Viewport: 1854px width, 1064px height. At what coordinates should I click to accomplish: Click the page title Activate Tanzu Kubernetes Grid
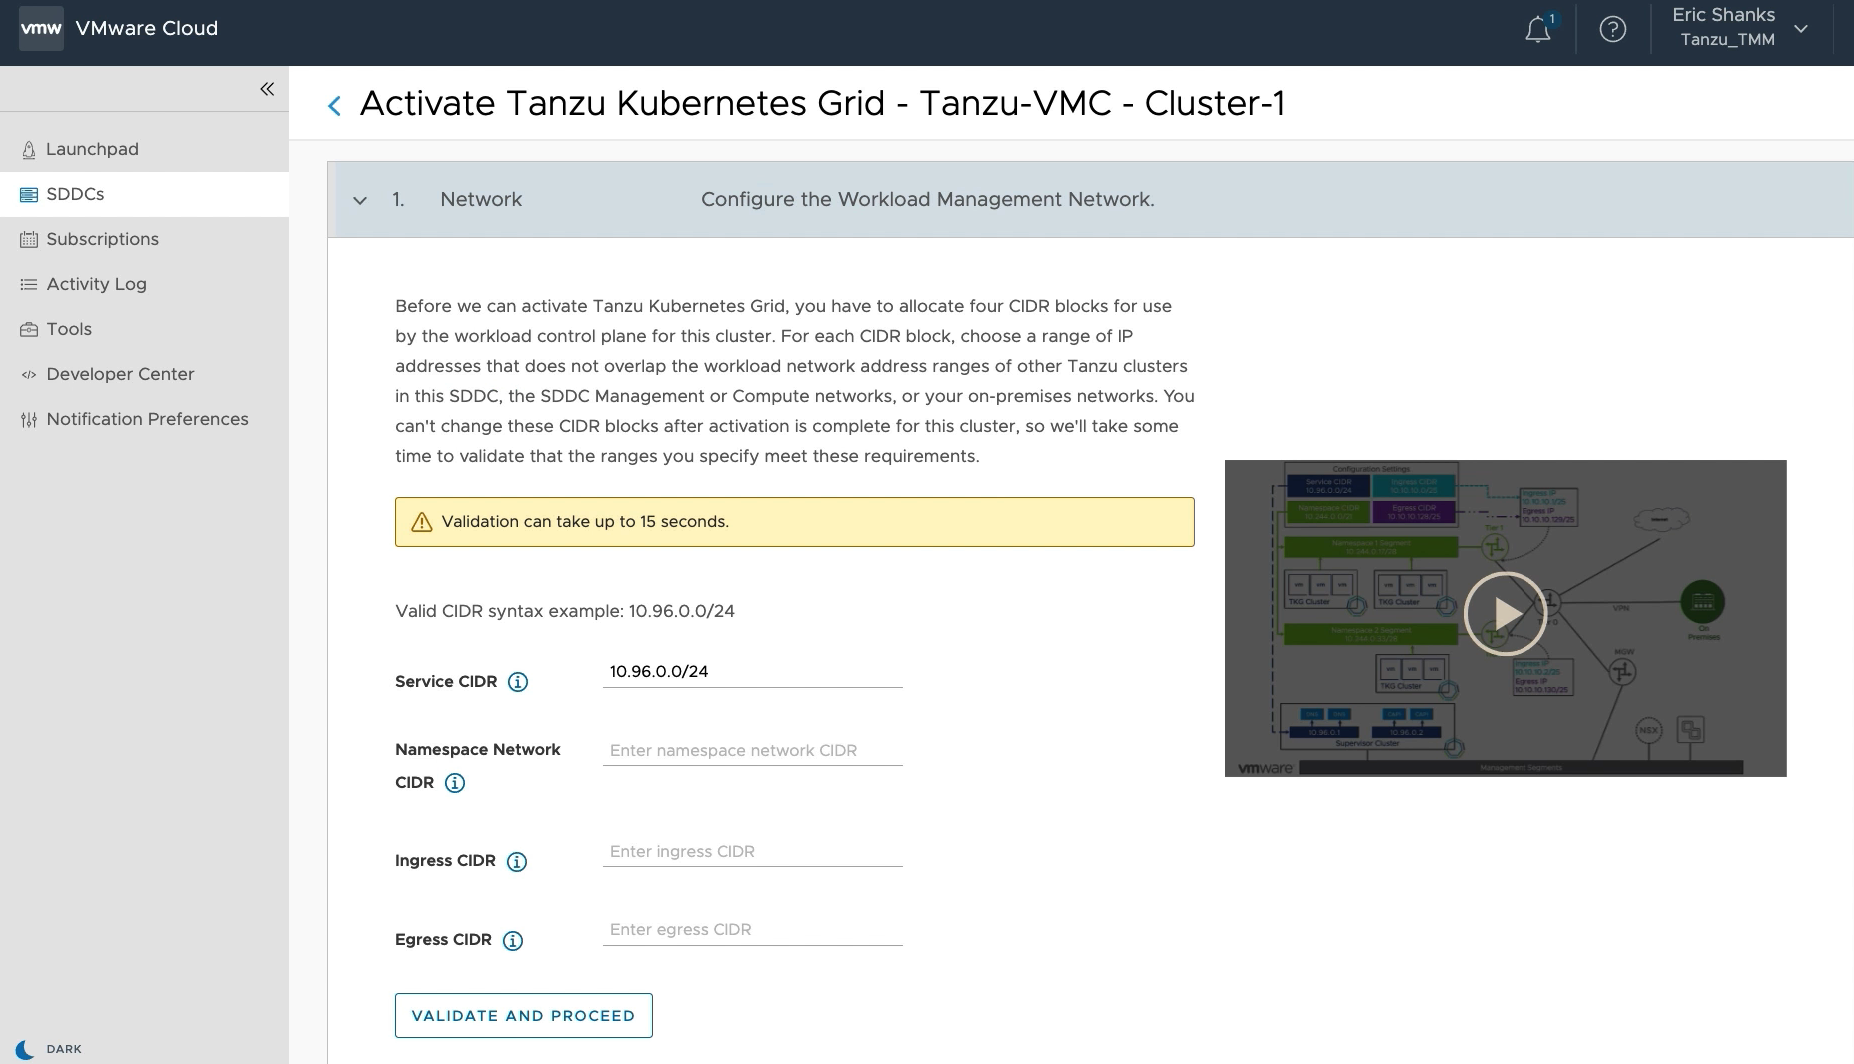[822, 104]
